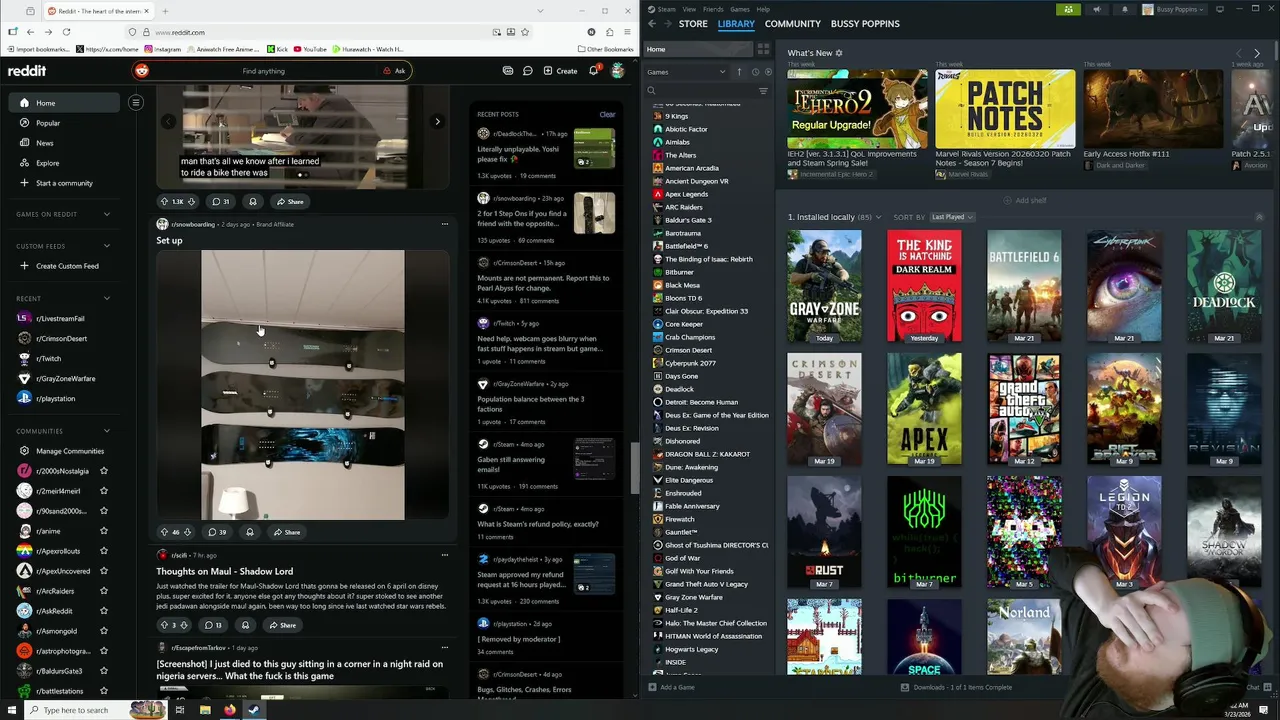Favorite r/ArcRaiders with star

104,591
